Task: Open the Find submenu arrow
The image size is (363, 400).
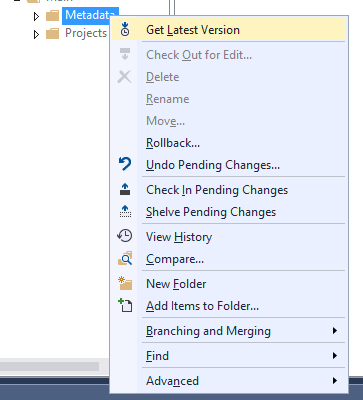Action: (x=335, y=355)
